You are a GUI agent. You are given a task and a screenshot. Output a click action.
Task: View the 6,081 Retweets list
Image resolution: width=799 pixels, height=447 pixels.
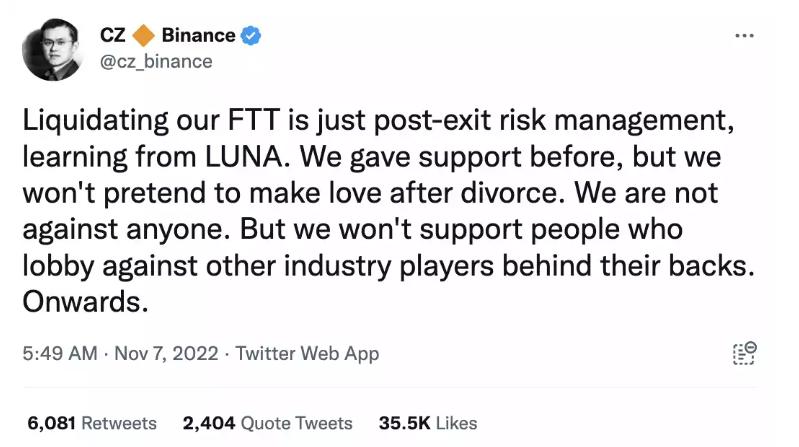pyautogui.click(x=92, y=423)
